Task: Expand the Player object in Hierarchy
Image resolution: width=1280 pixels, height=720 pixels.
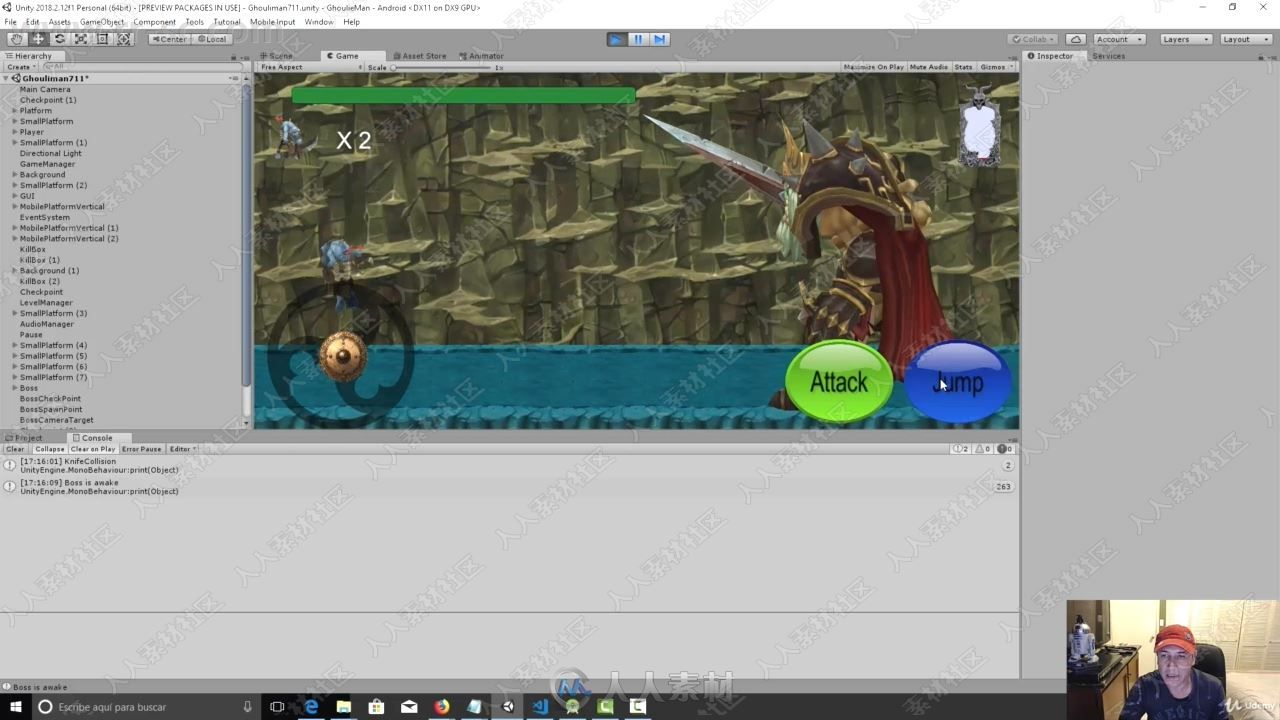Action: pos(15,132)
